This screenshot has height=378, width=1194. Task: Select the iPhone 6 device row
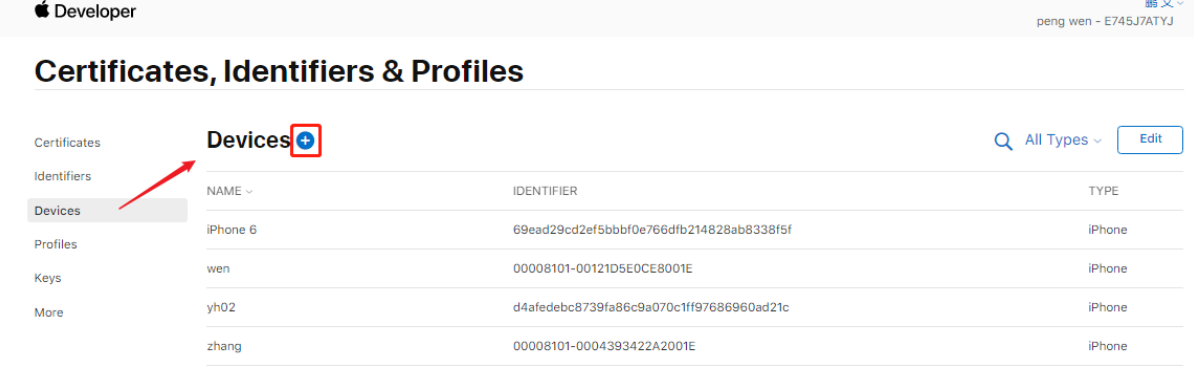[694, 230]
